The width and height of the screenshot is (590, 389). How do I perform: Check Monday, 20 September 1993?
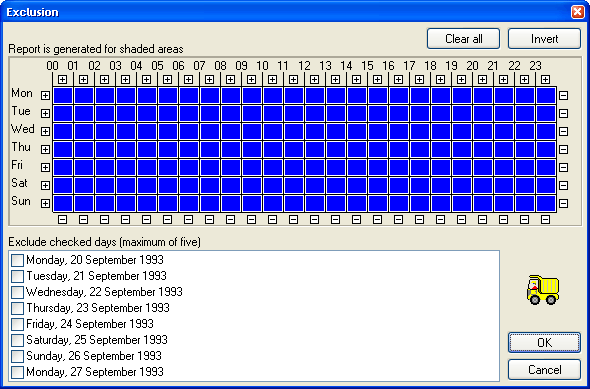click(17, 260)
